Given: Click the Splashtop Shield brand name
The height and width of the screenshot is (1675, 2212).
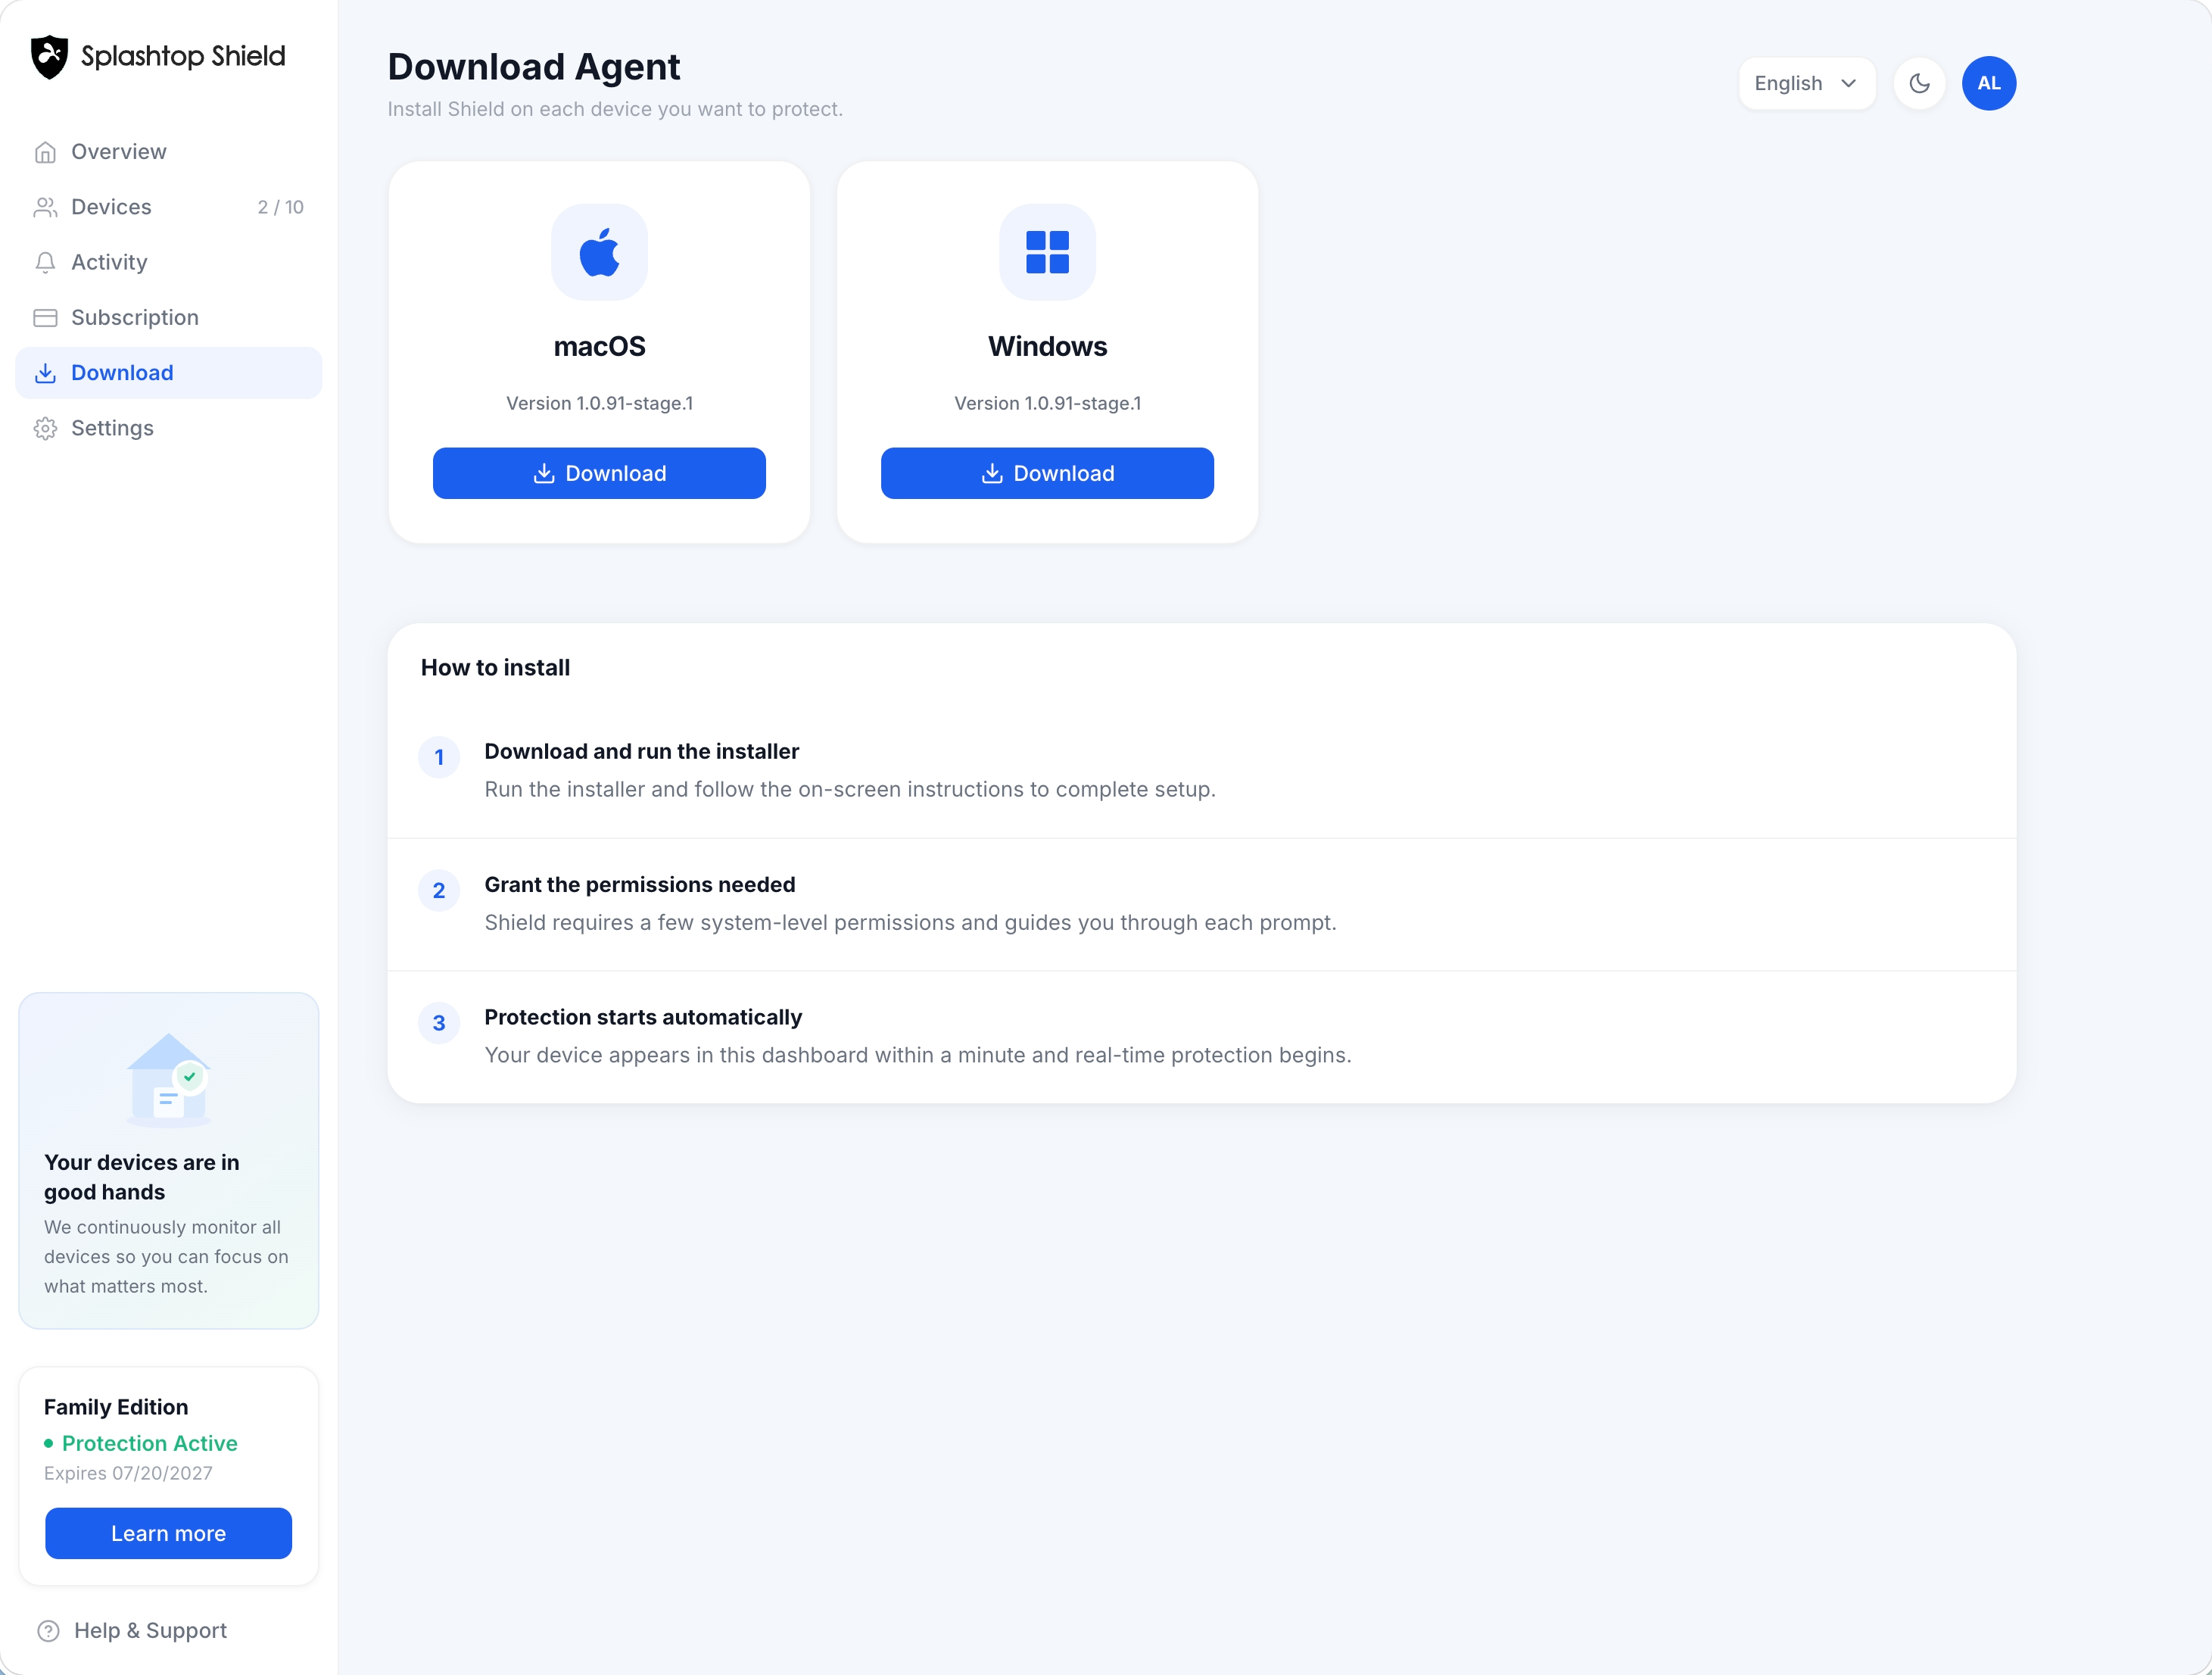Looking at the screenshot, I should pos(183,57).
